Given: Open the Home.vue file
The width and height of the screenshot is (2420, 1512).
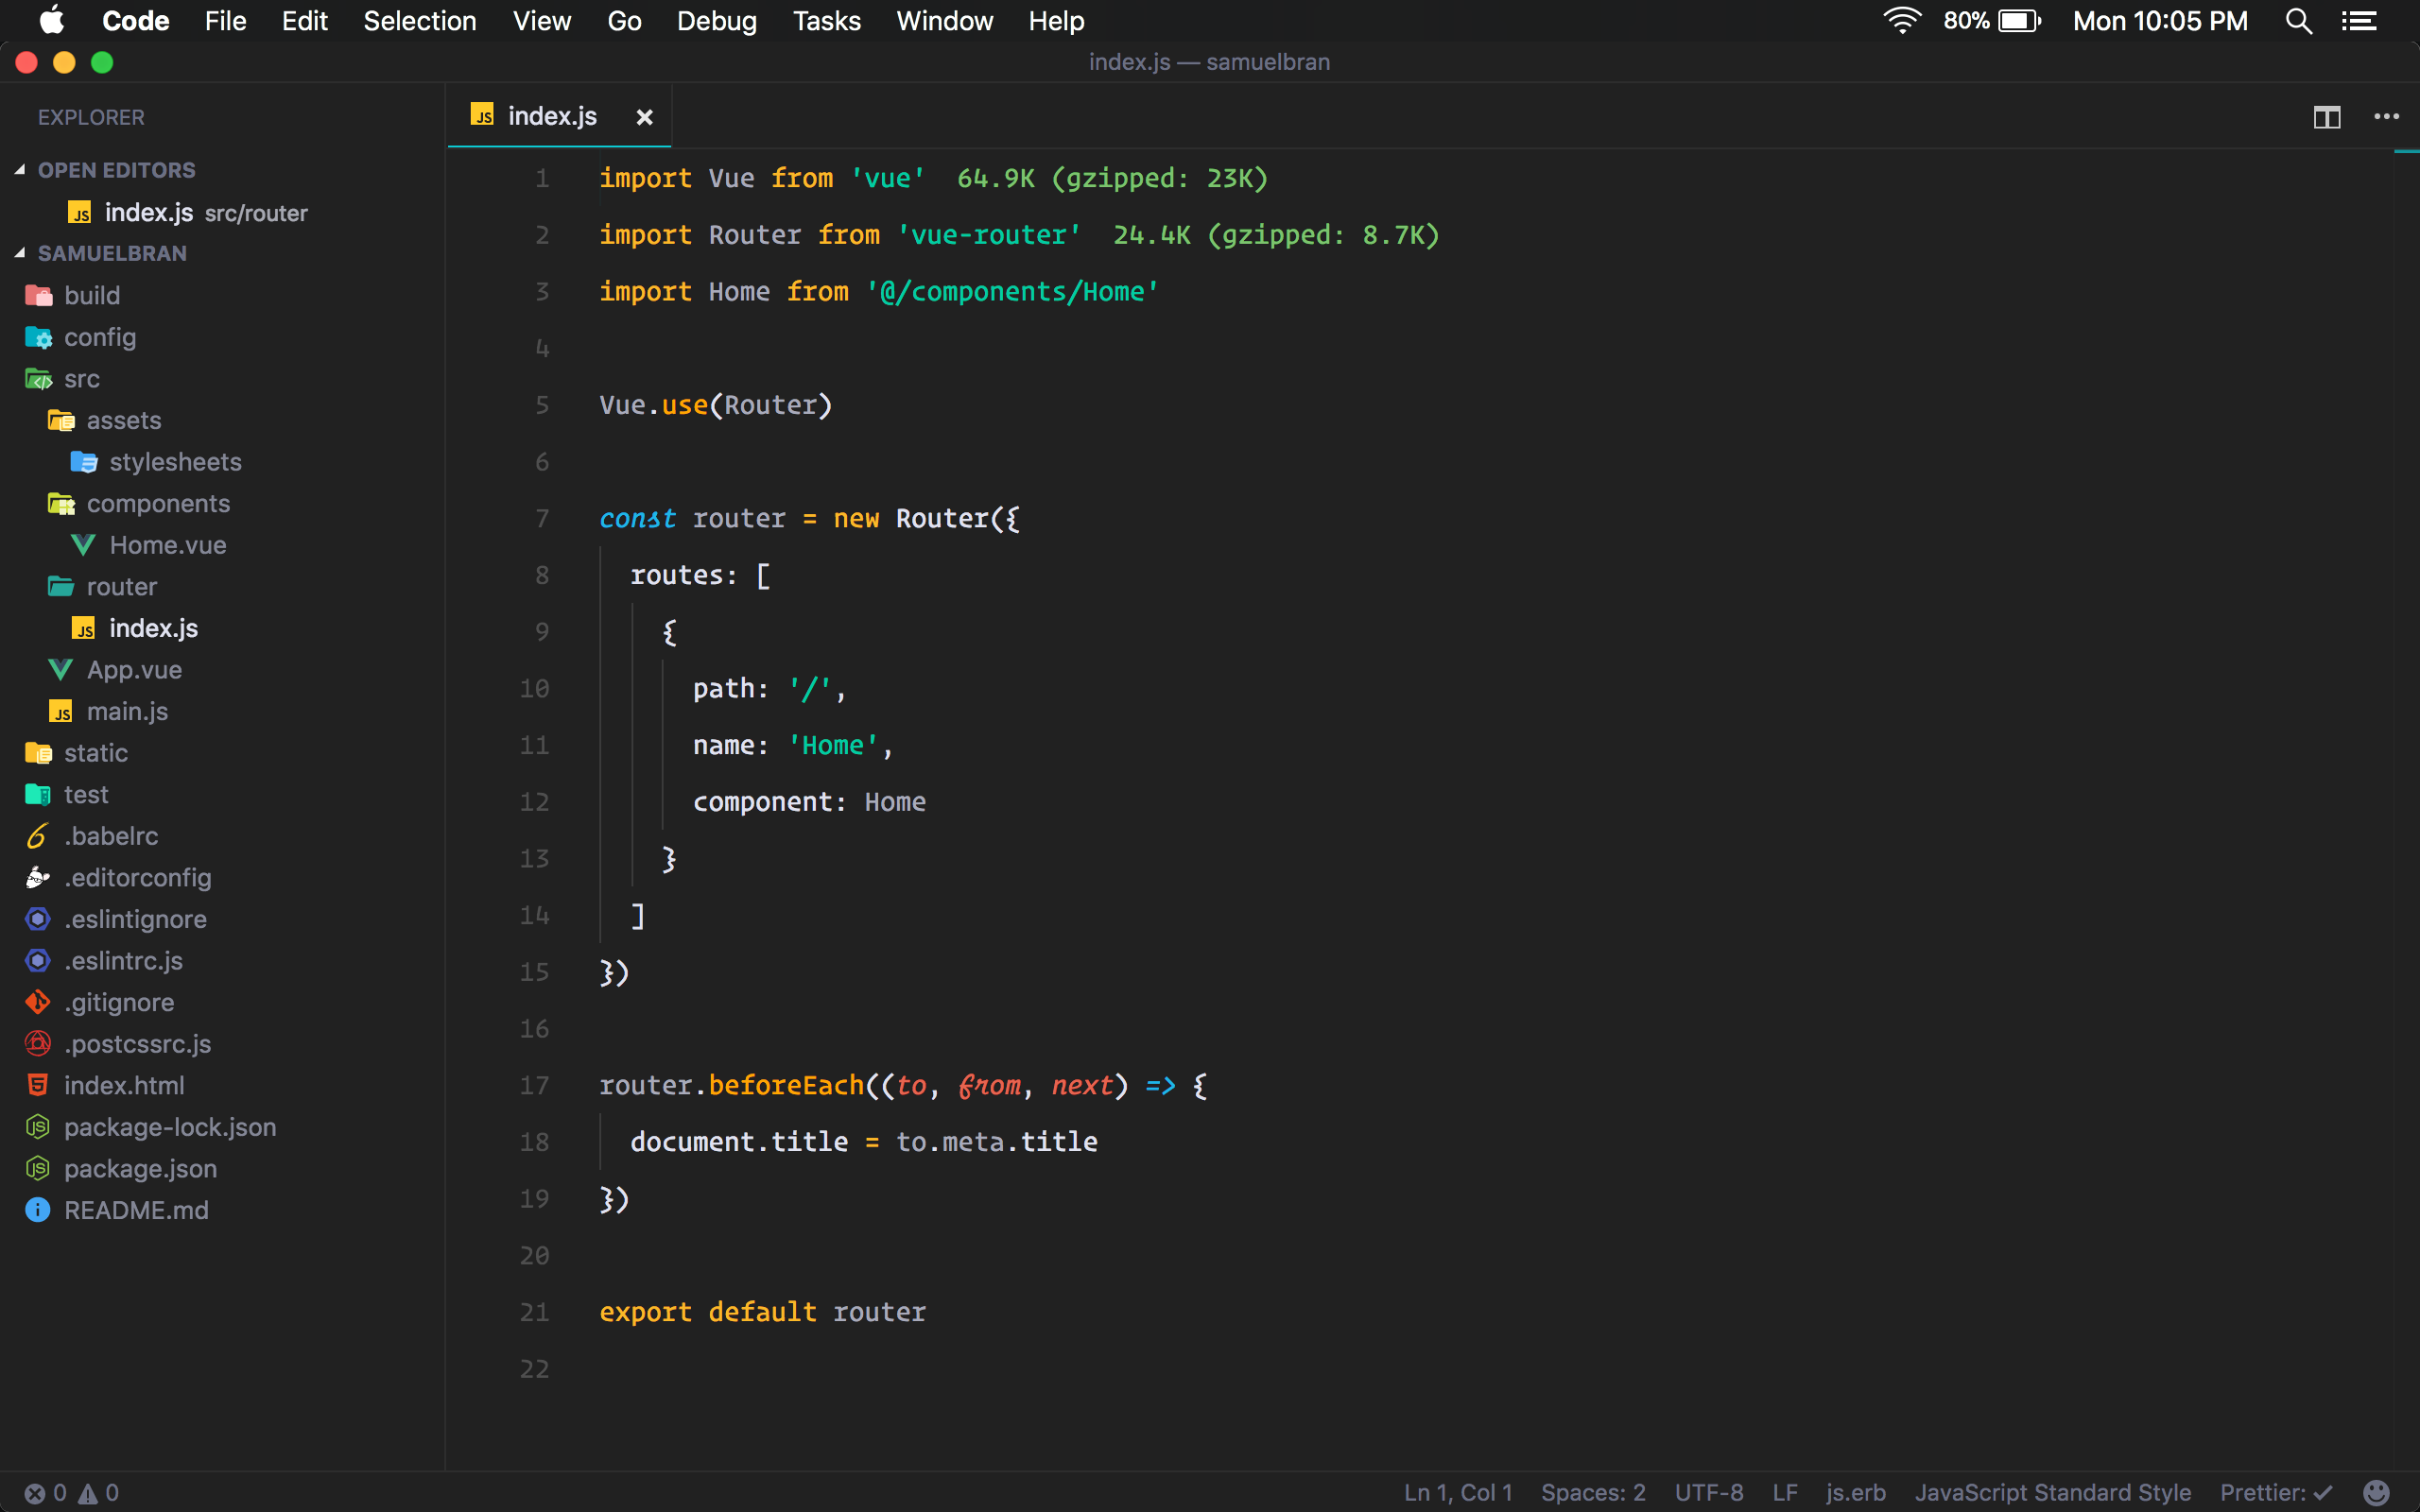Looking at the screenshot, I should (x=167, y=545).
